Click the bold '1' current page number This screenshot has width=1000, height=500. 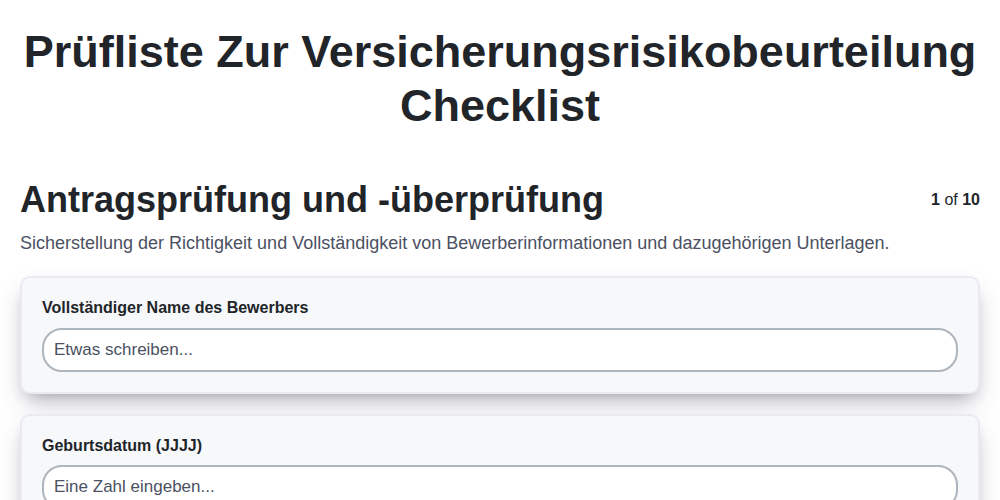(935, 200)
